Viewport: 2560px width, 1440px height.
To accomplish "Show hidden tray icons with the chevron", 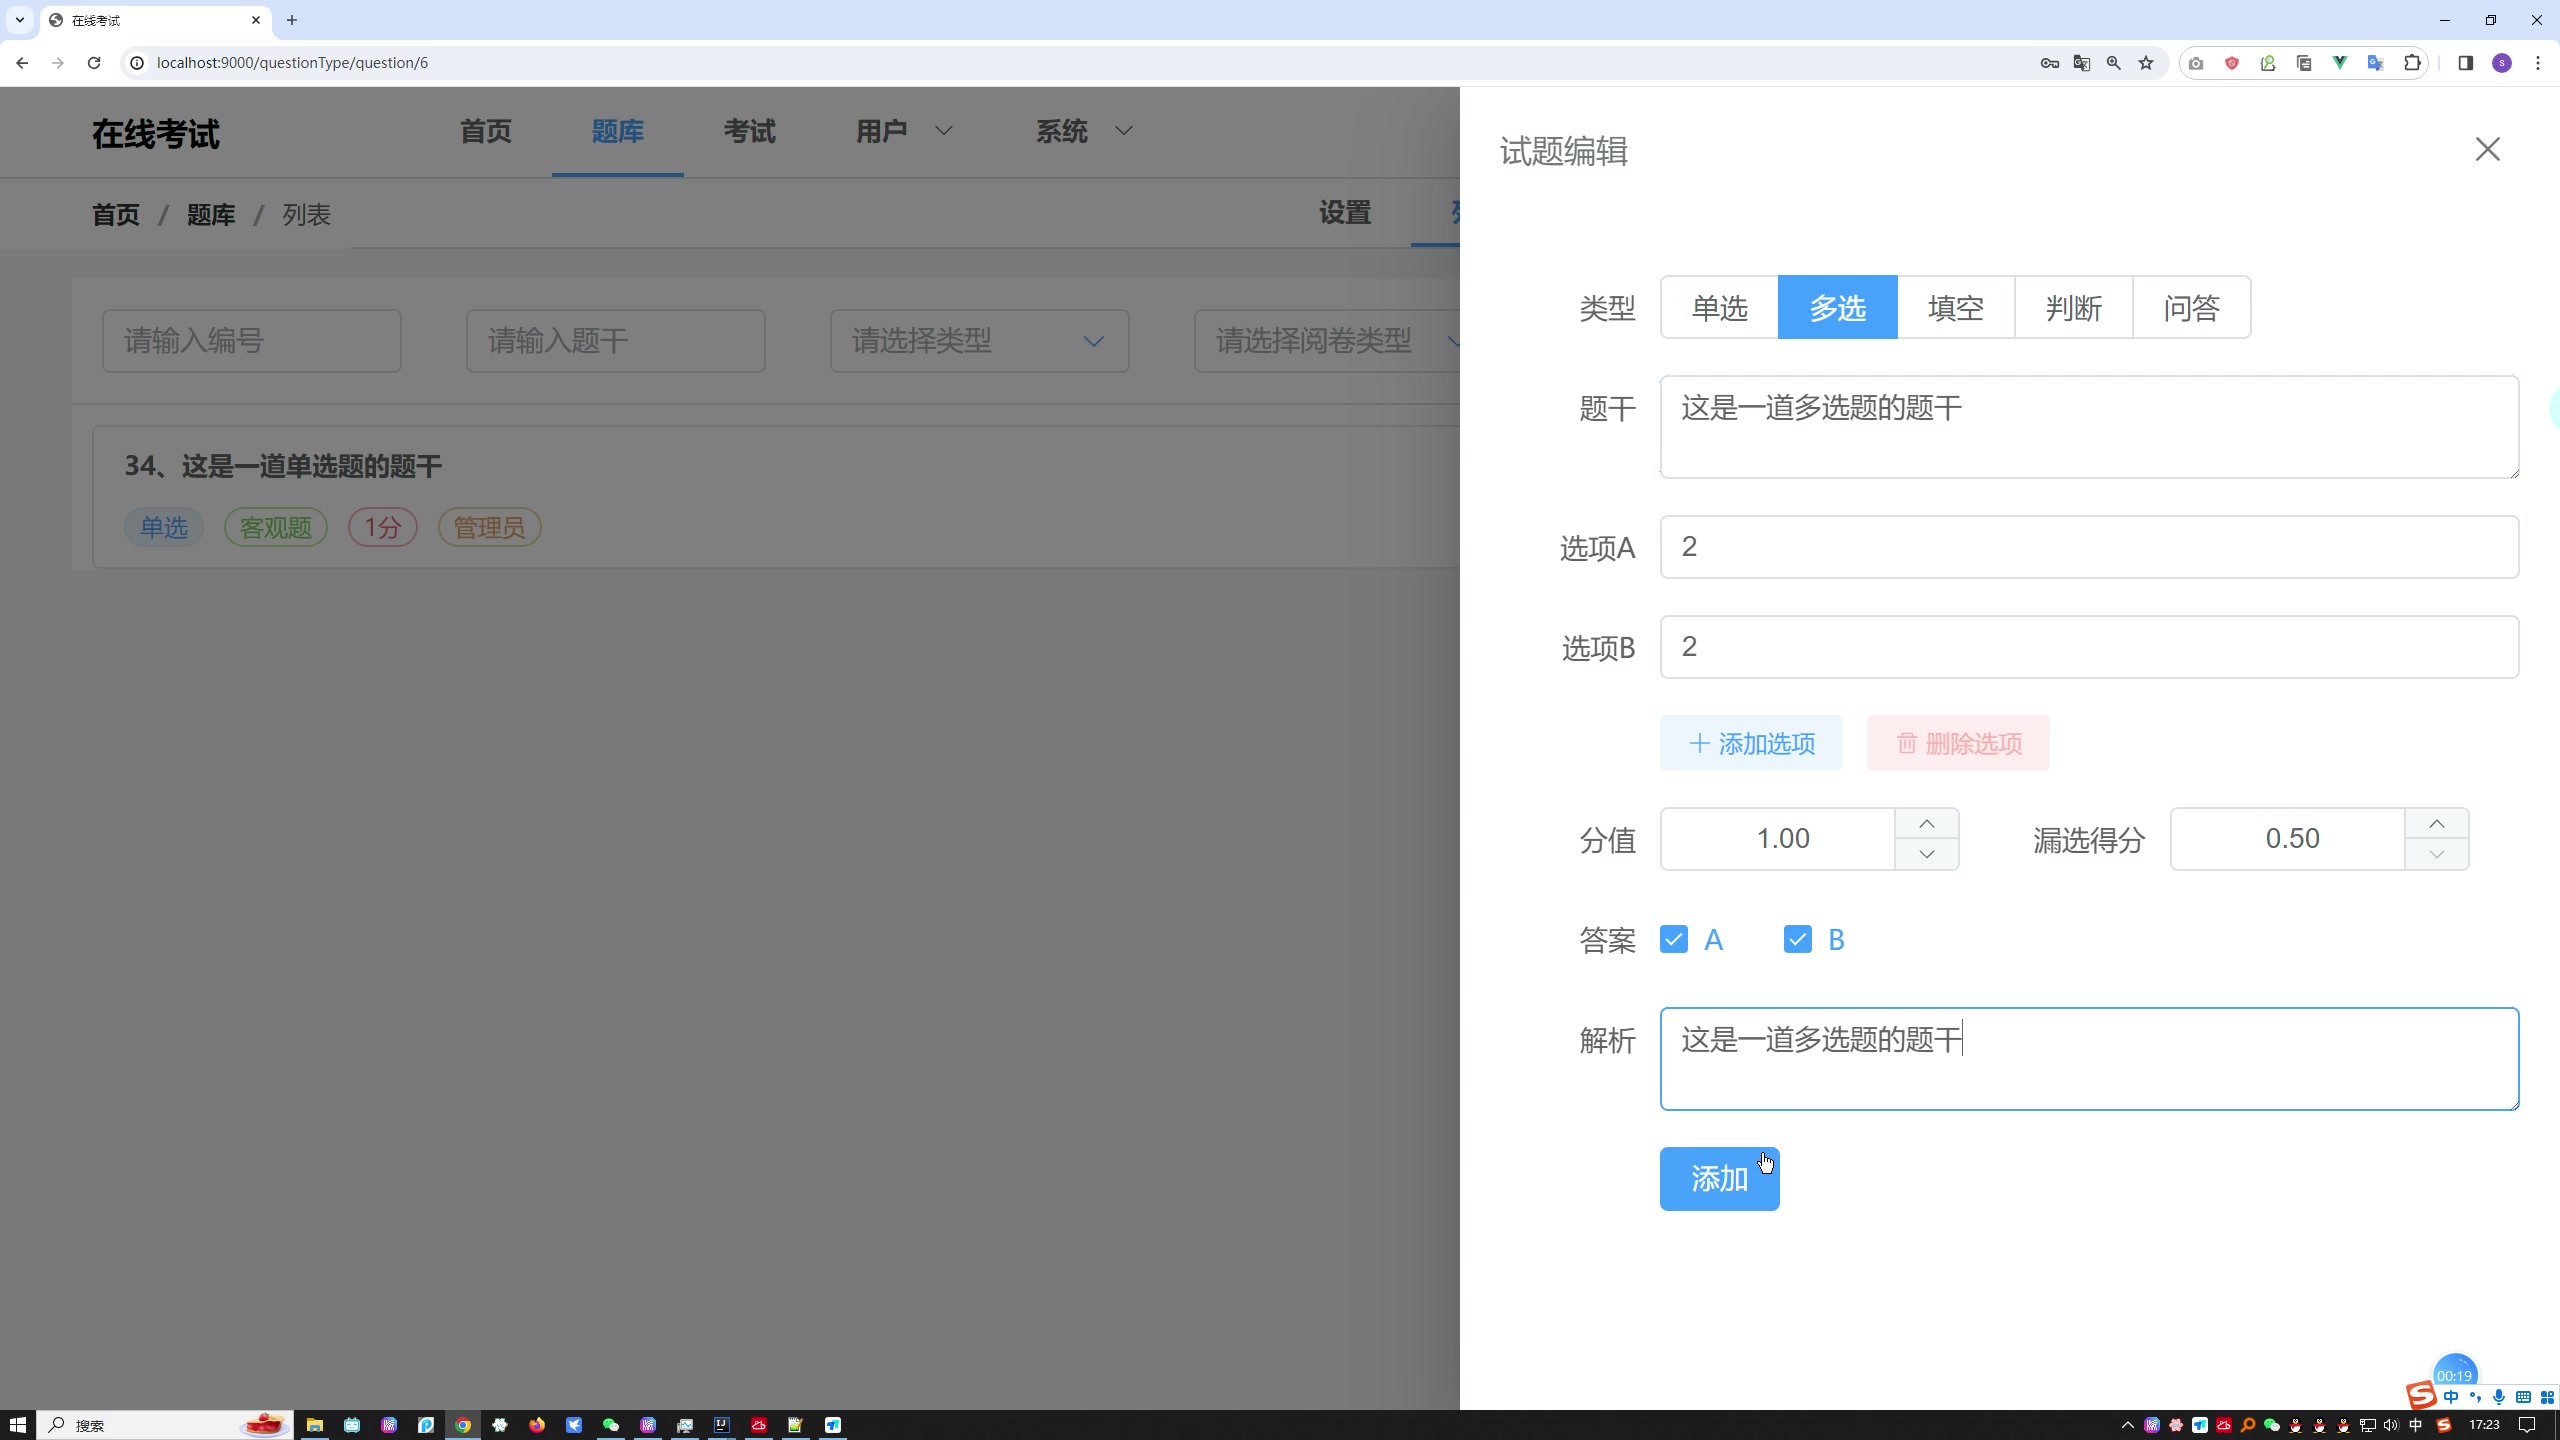I will (2127, 1425).
